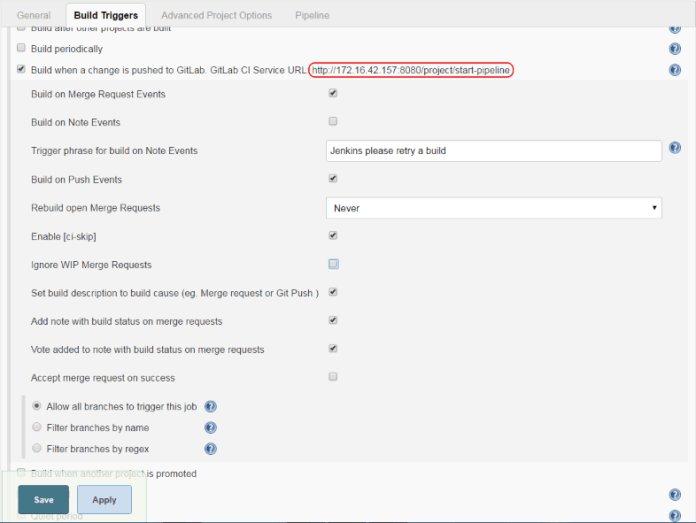Click into the Trigger phrase text field
The height and width of the screenshot is (523, 696).
[494, 150]
